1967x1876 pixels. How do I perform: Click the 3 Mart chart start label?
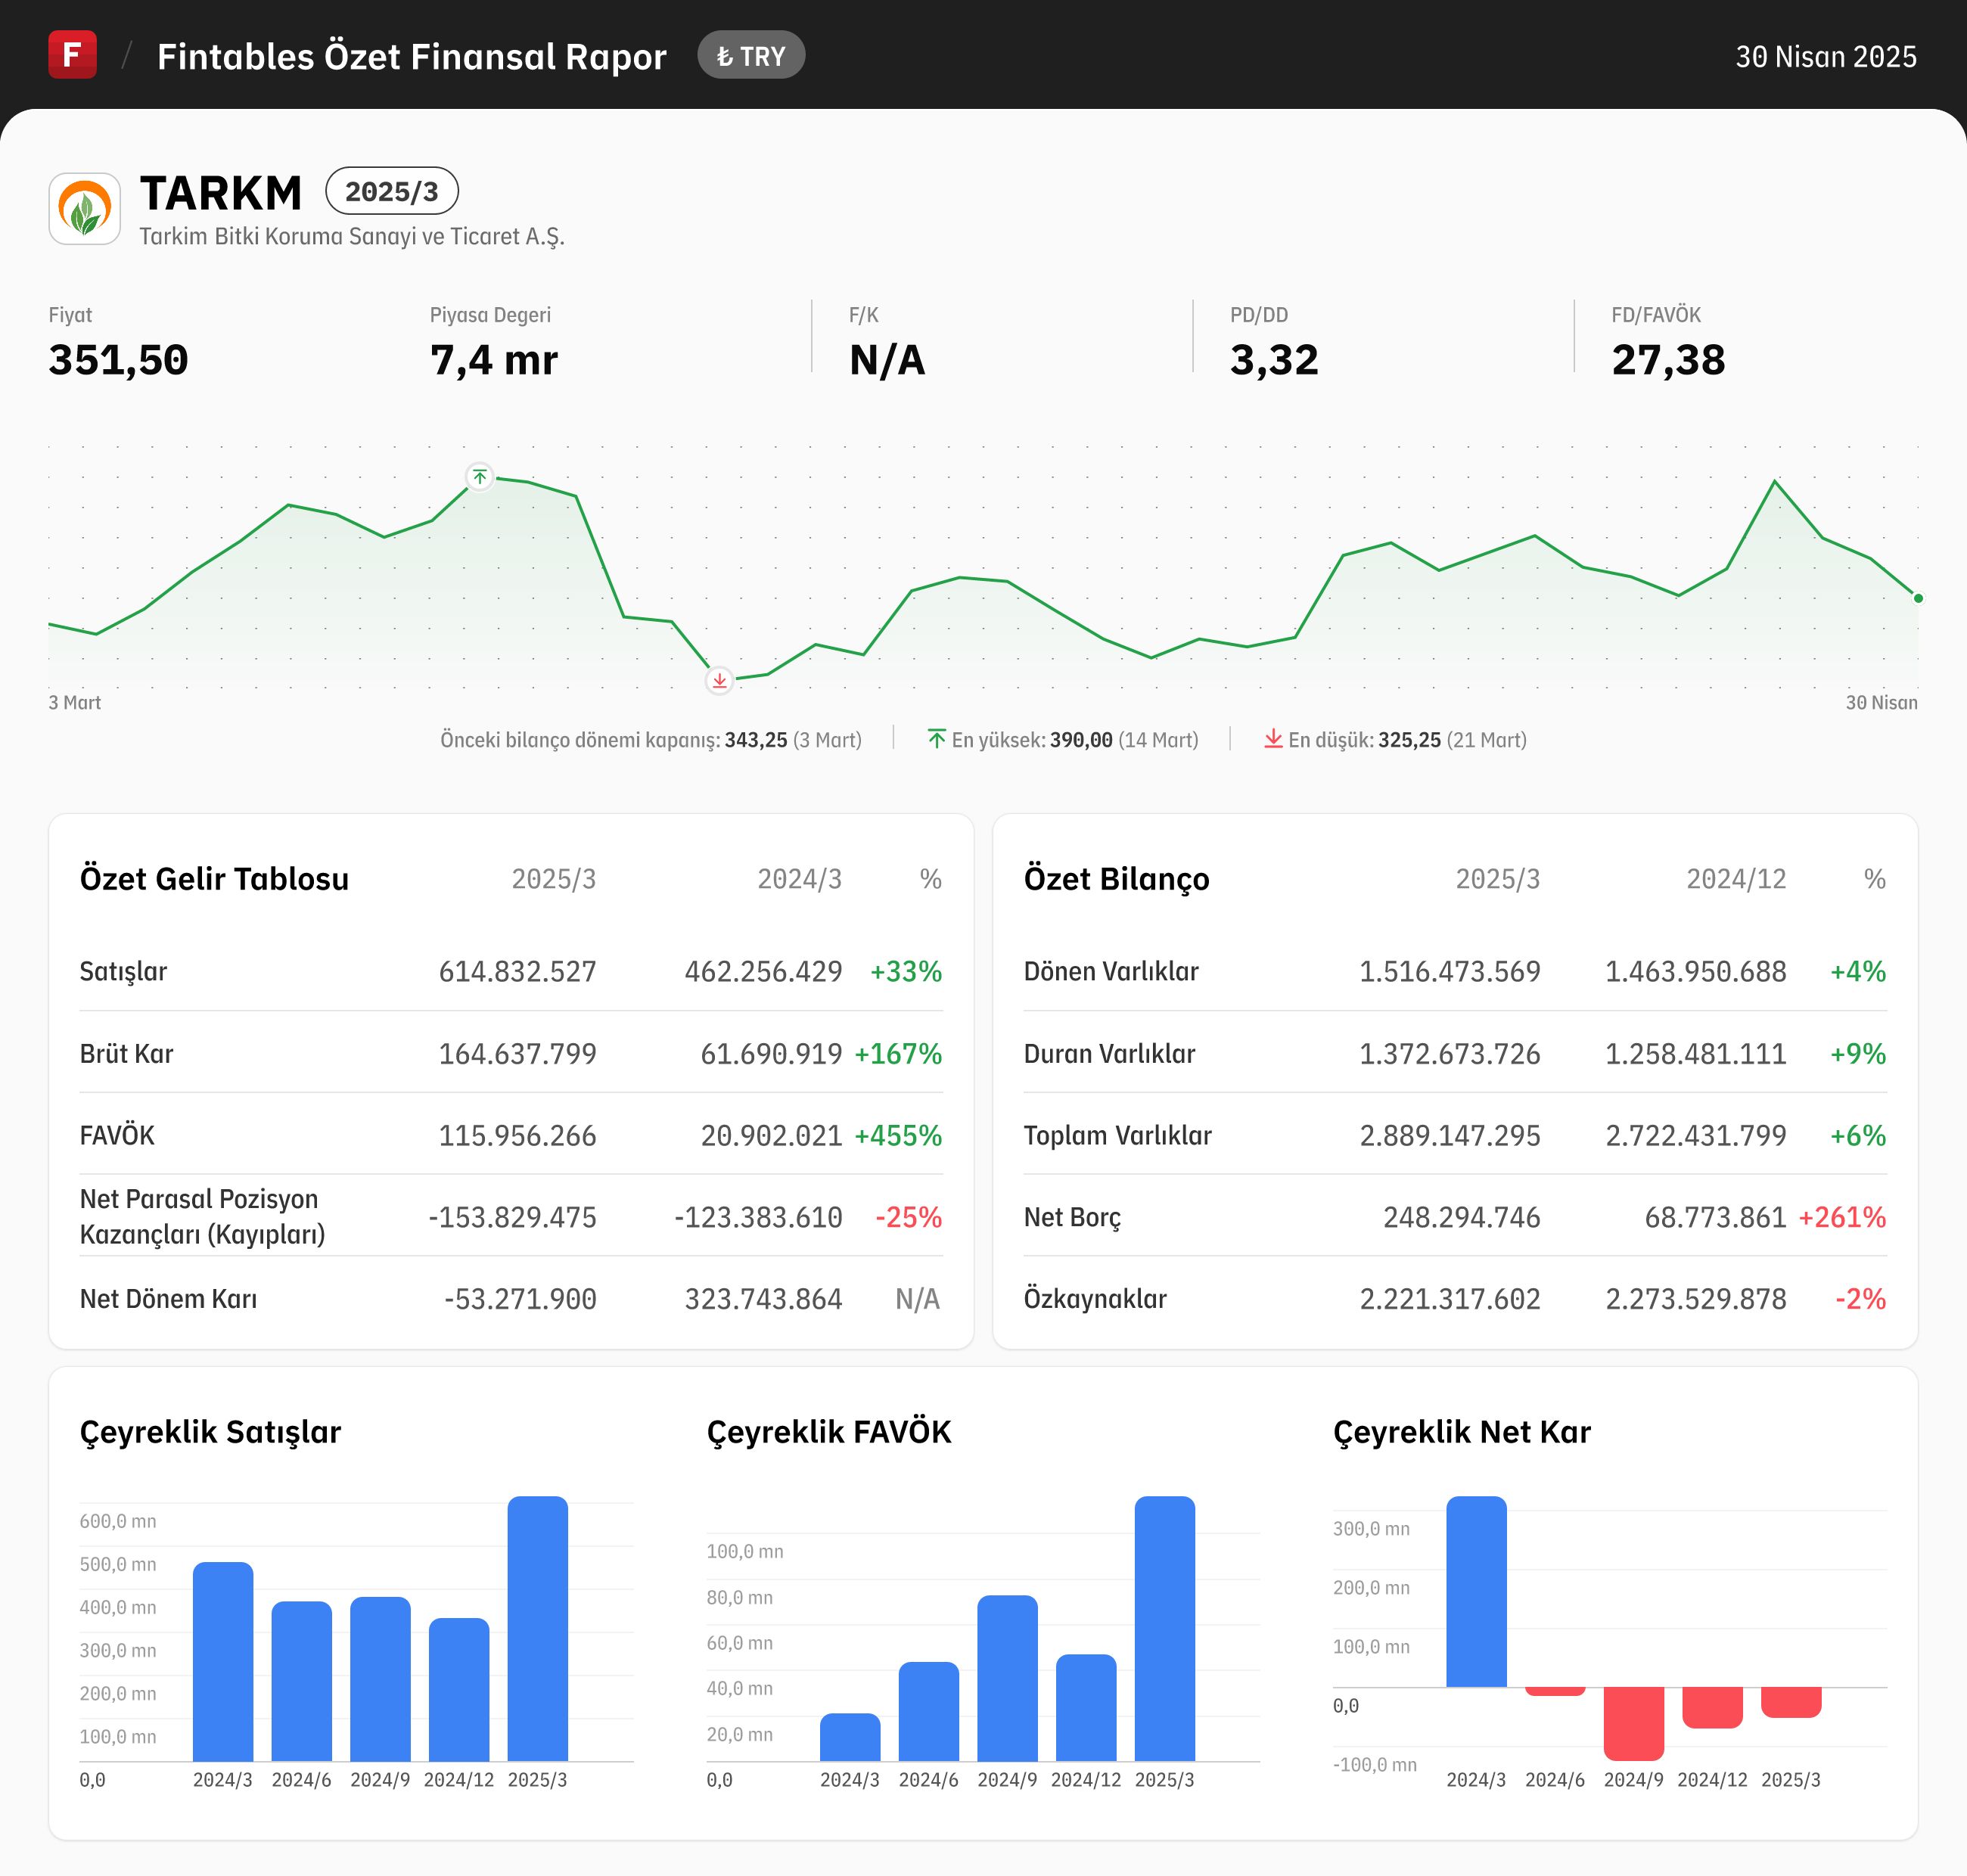pos(75,703)
